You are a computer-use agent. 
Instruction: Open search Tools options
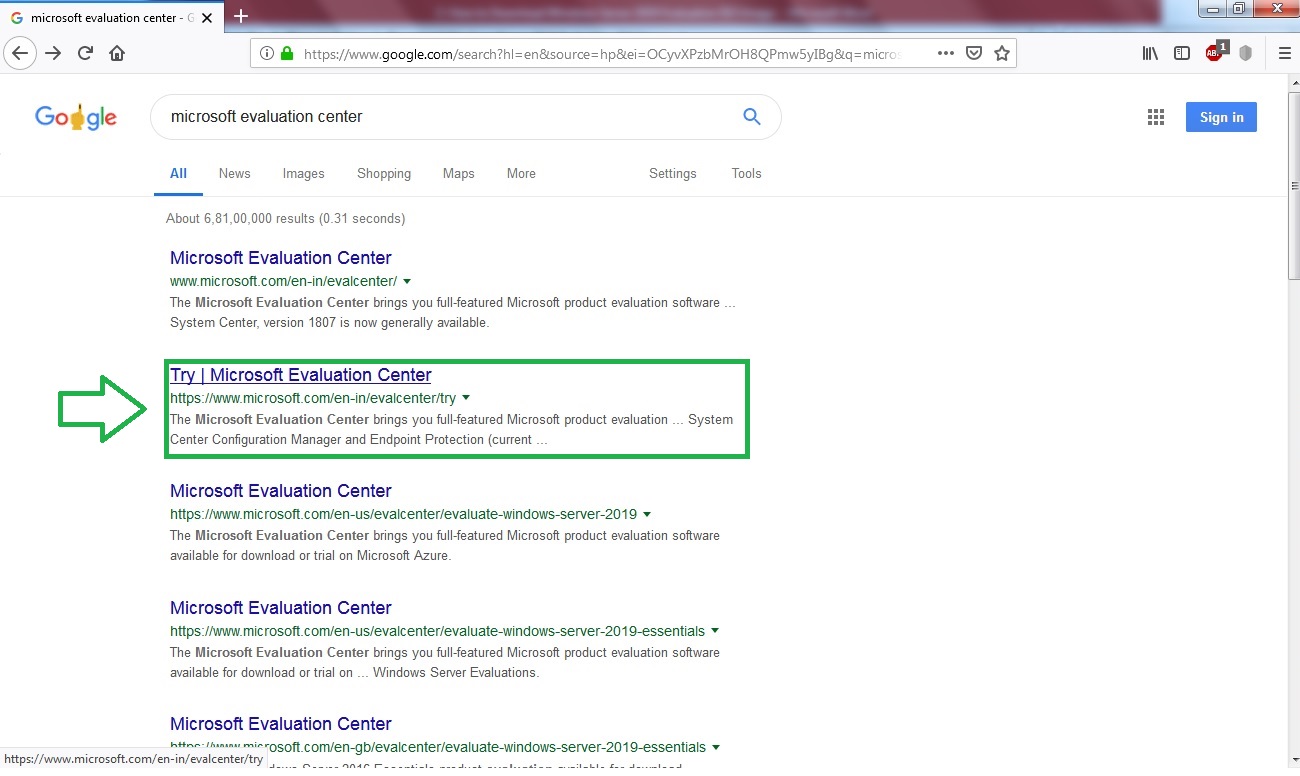coord(746,173)
